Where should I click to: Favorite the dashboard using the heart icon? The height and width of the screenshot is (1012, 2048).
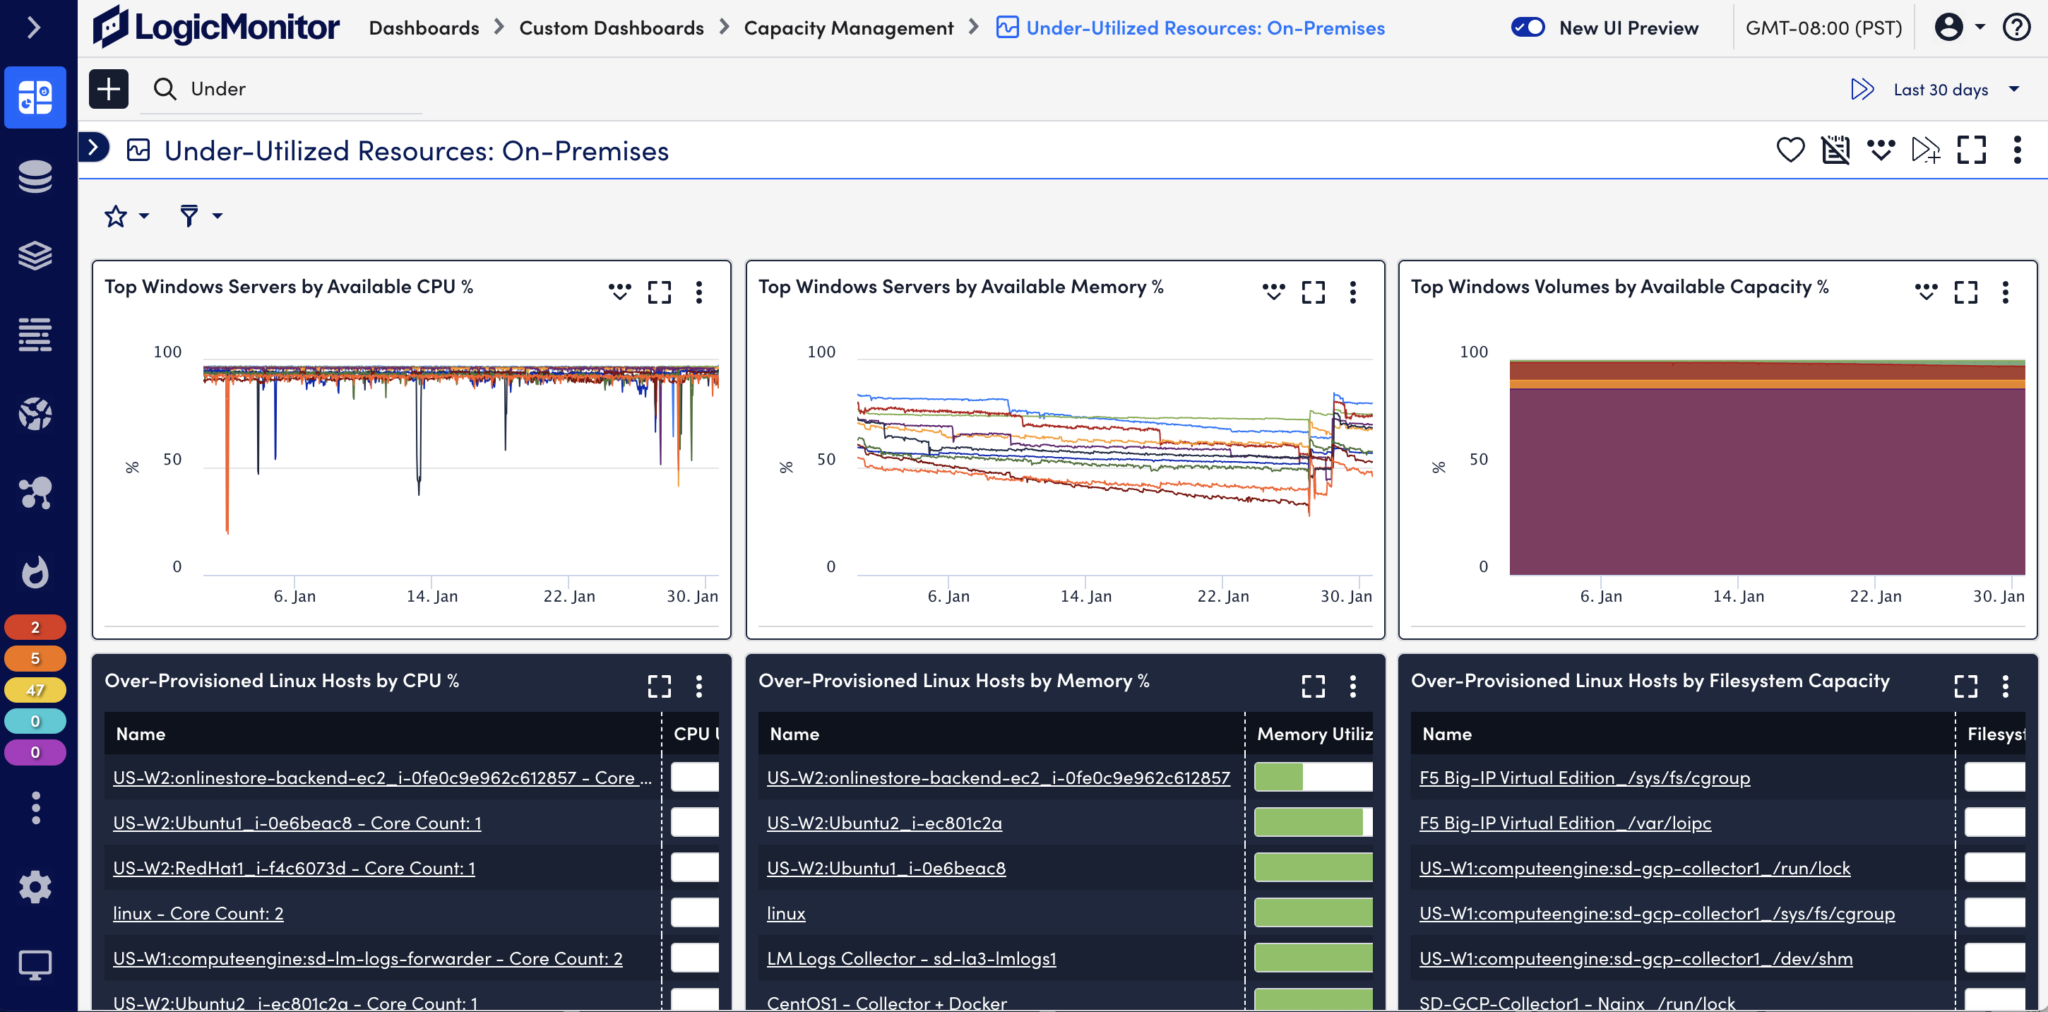1790,150
